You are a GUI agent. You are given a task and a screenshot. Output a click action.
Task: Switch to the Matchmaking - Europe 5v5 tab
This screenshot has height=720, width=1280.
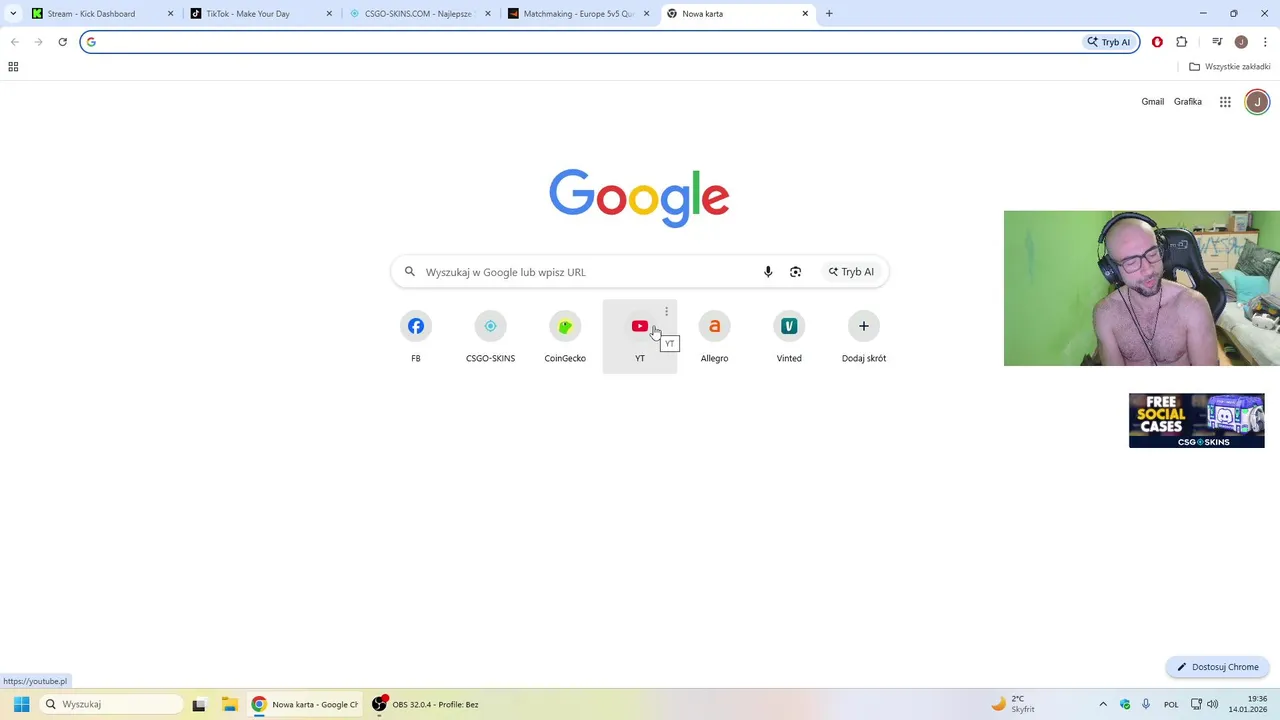[578, 14]
